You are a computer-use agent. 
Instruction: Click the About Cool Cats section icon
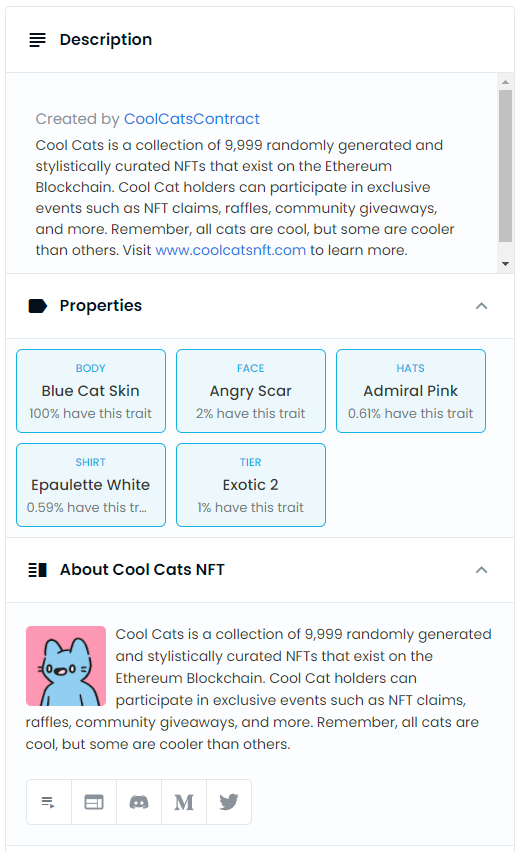coord(37,569)
